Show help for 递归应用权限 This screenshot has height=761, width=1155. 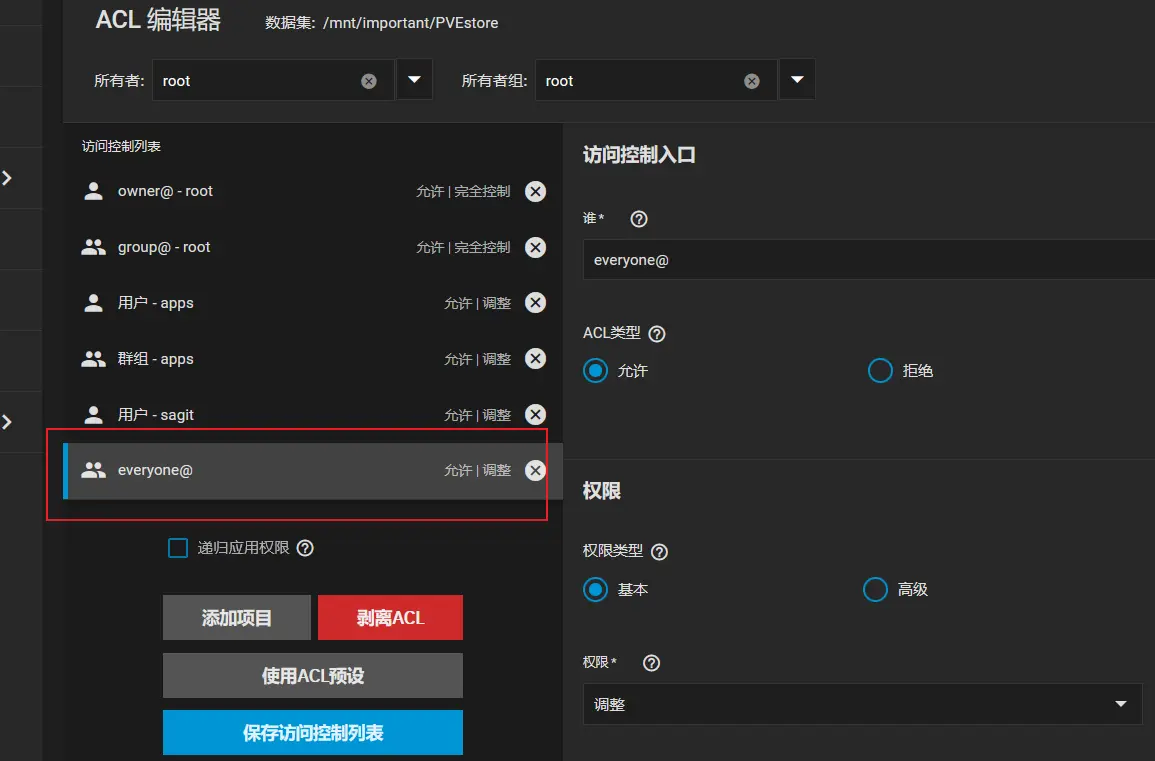tap(306, 548)
